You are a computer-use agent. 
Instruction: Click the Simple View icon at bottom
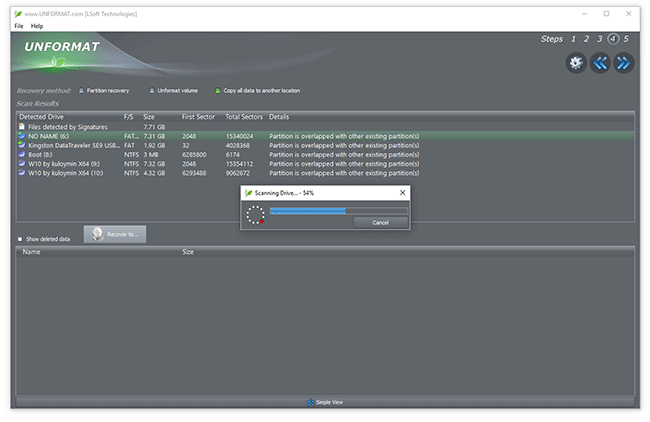click(x=310, y=402)
